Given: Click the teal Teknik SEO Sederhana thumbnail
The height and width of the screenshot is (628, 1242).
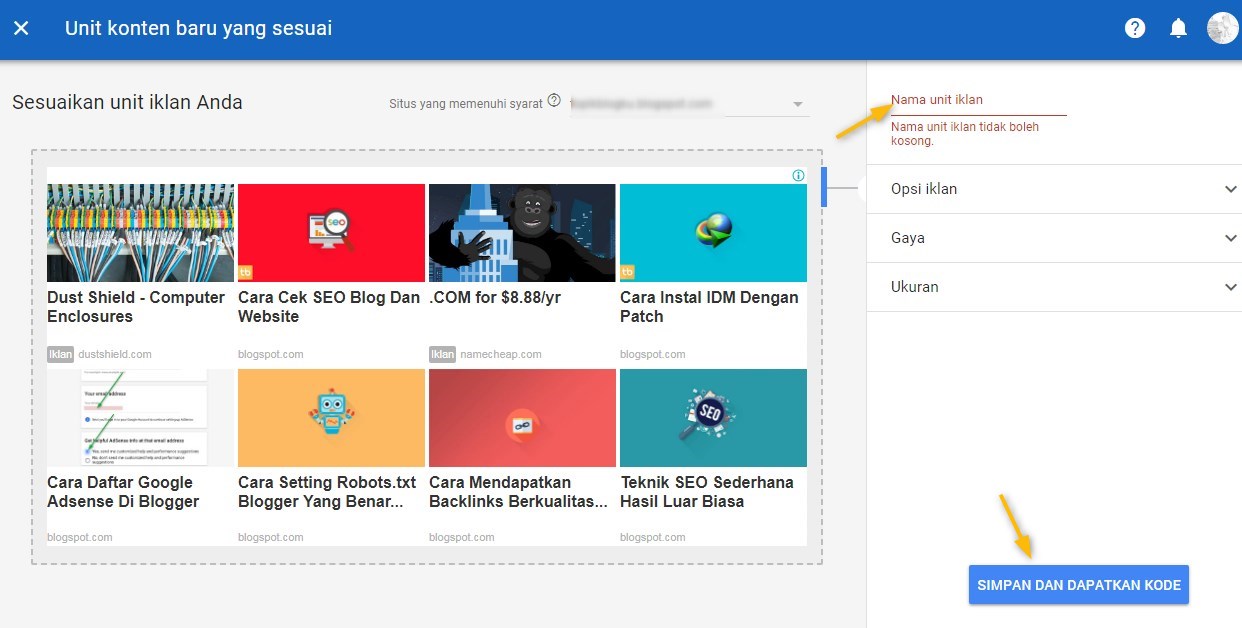Looking at the screenshot, I should coord(713,418).
